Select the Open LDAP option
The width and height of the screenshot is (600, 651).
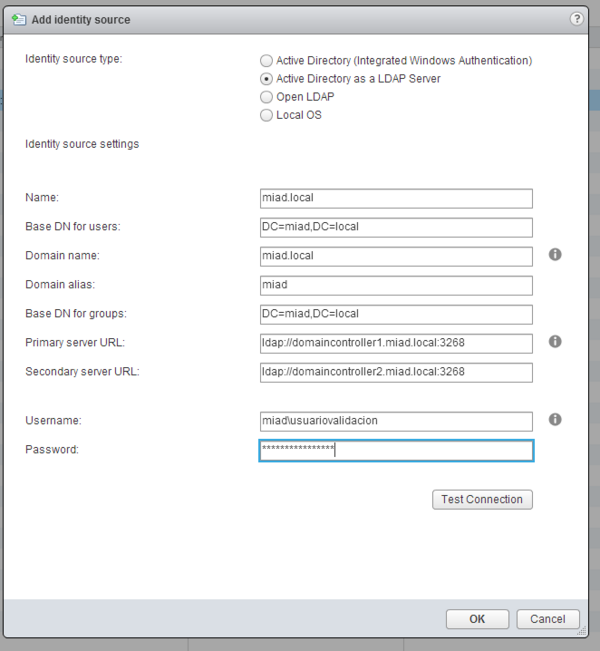click(266, 97)
